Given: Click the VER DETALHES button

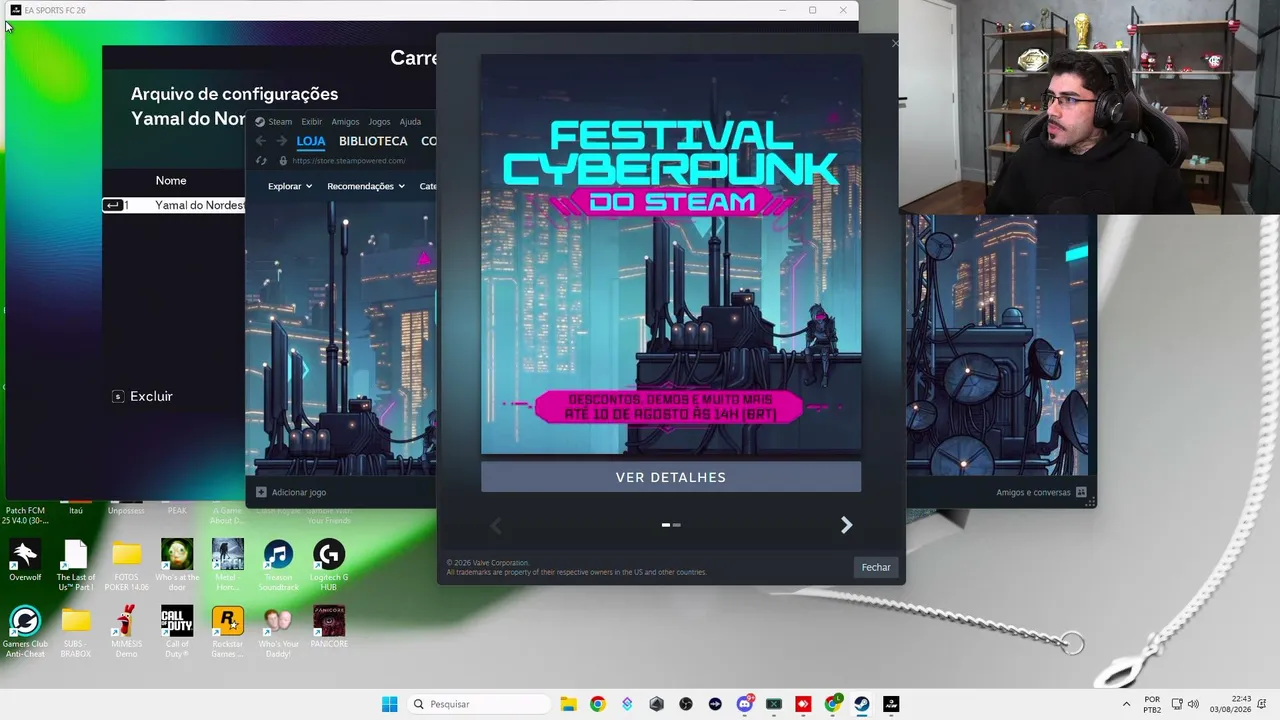Looking at the screenshot, I should coord(671,477).
